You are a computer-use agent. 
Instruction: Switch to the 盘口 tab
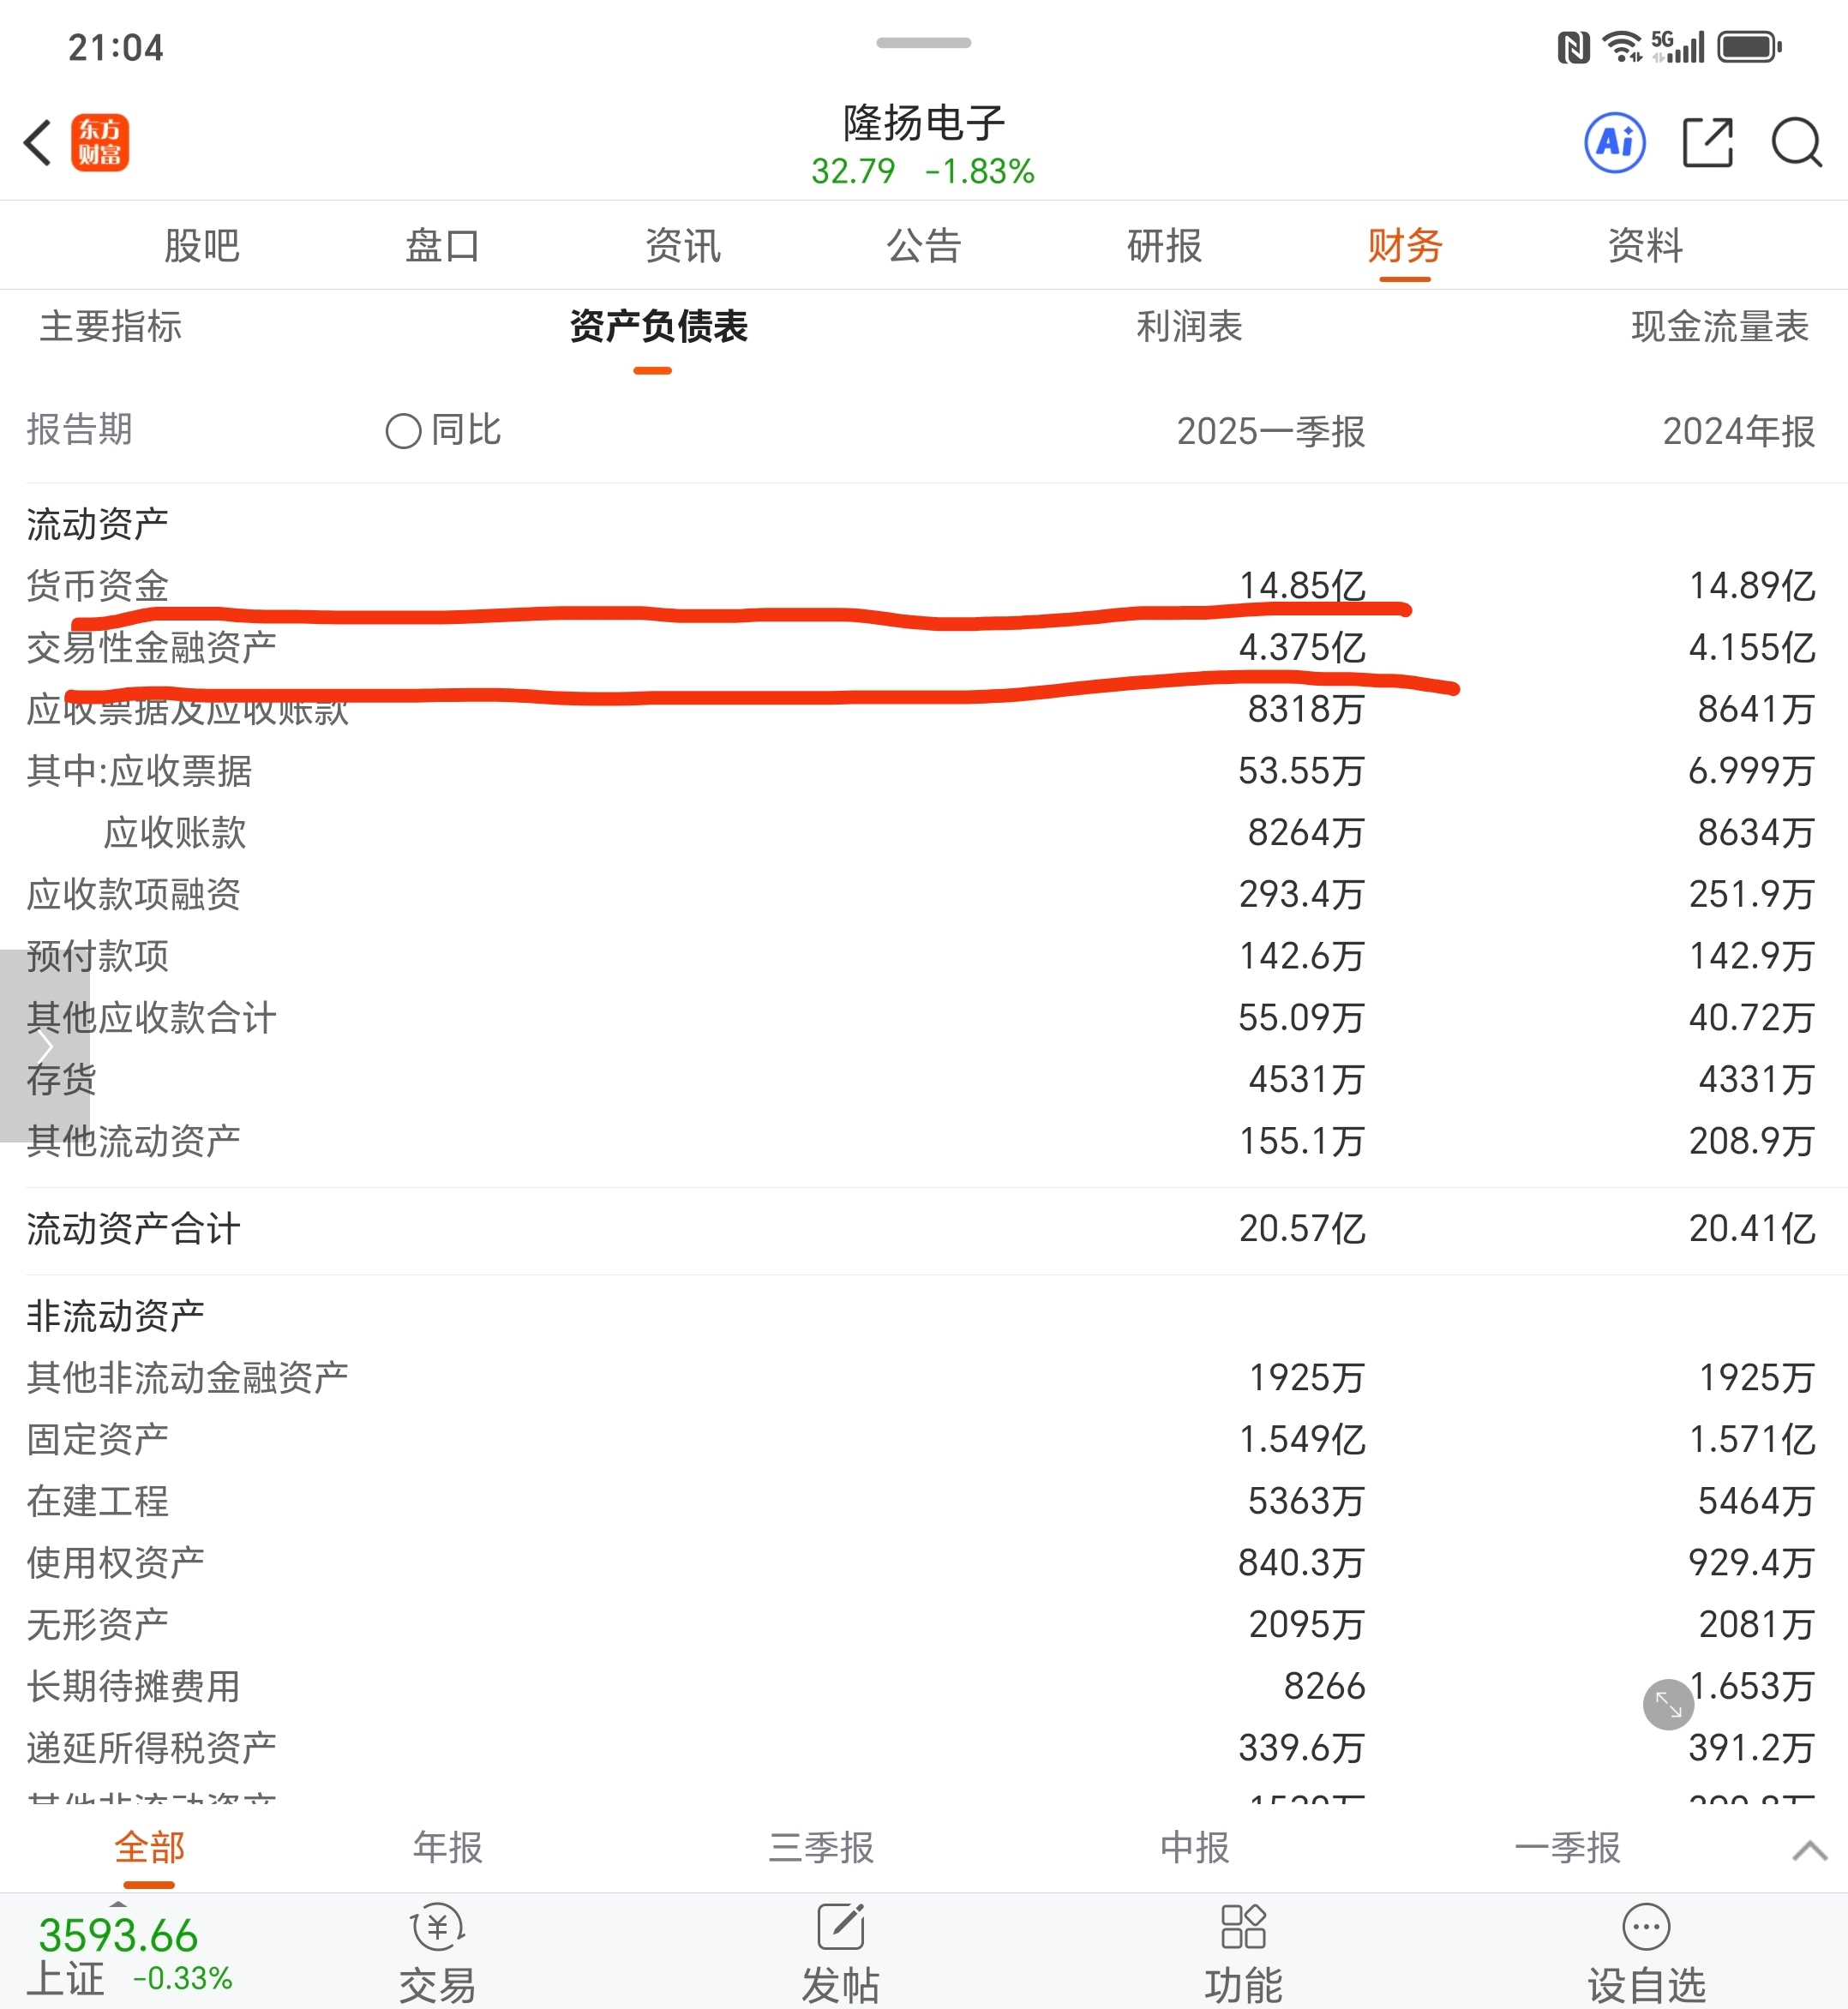pyautogui.click(x=442, y=246)
